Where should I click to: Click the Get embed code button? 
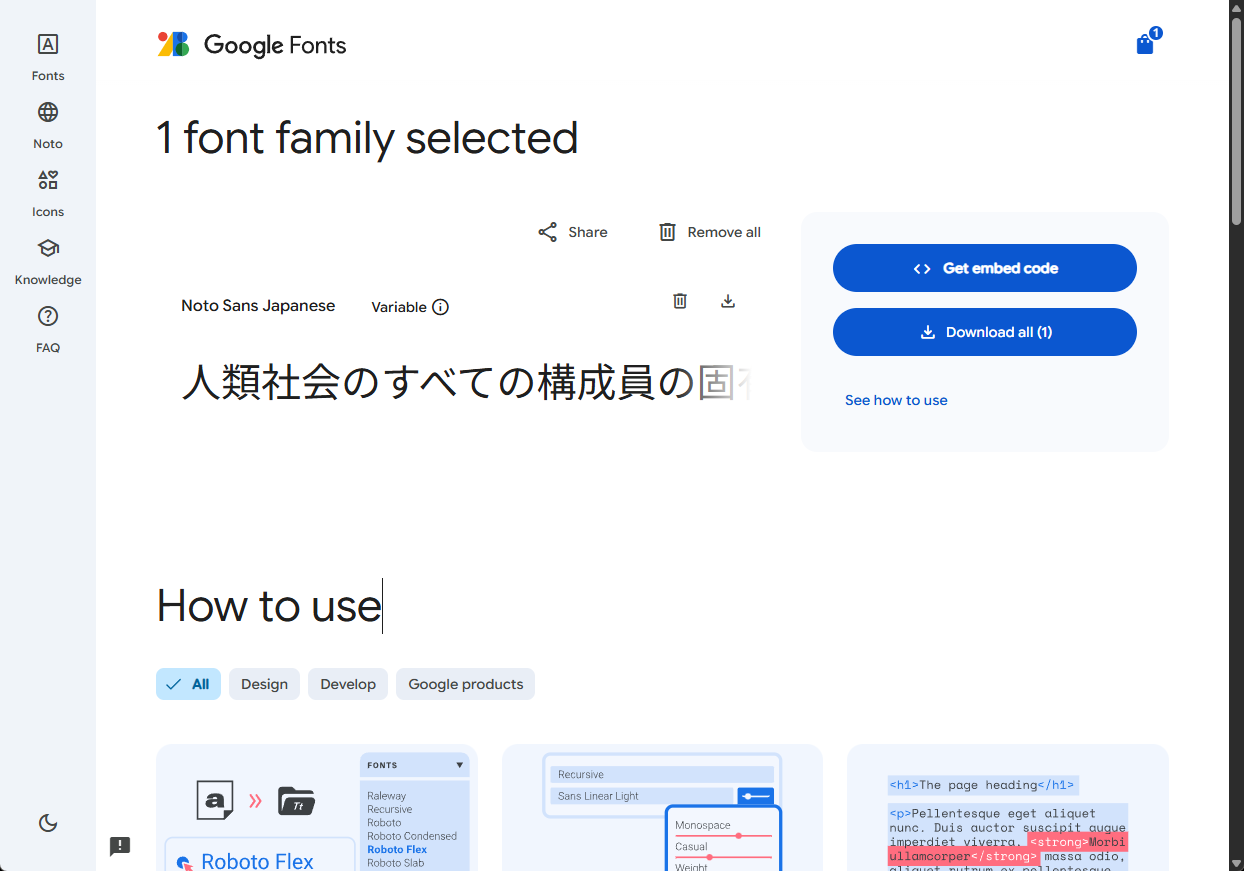pos(984,268)
